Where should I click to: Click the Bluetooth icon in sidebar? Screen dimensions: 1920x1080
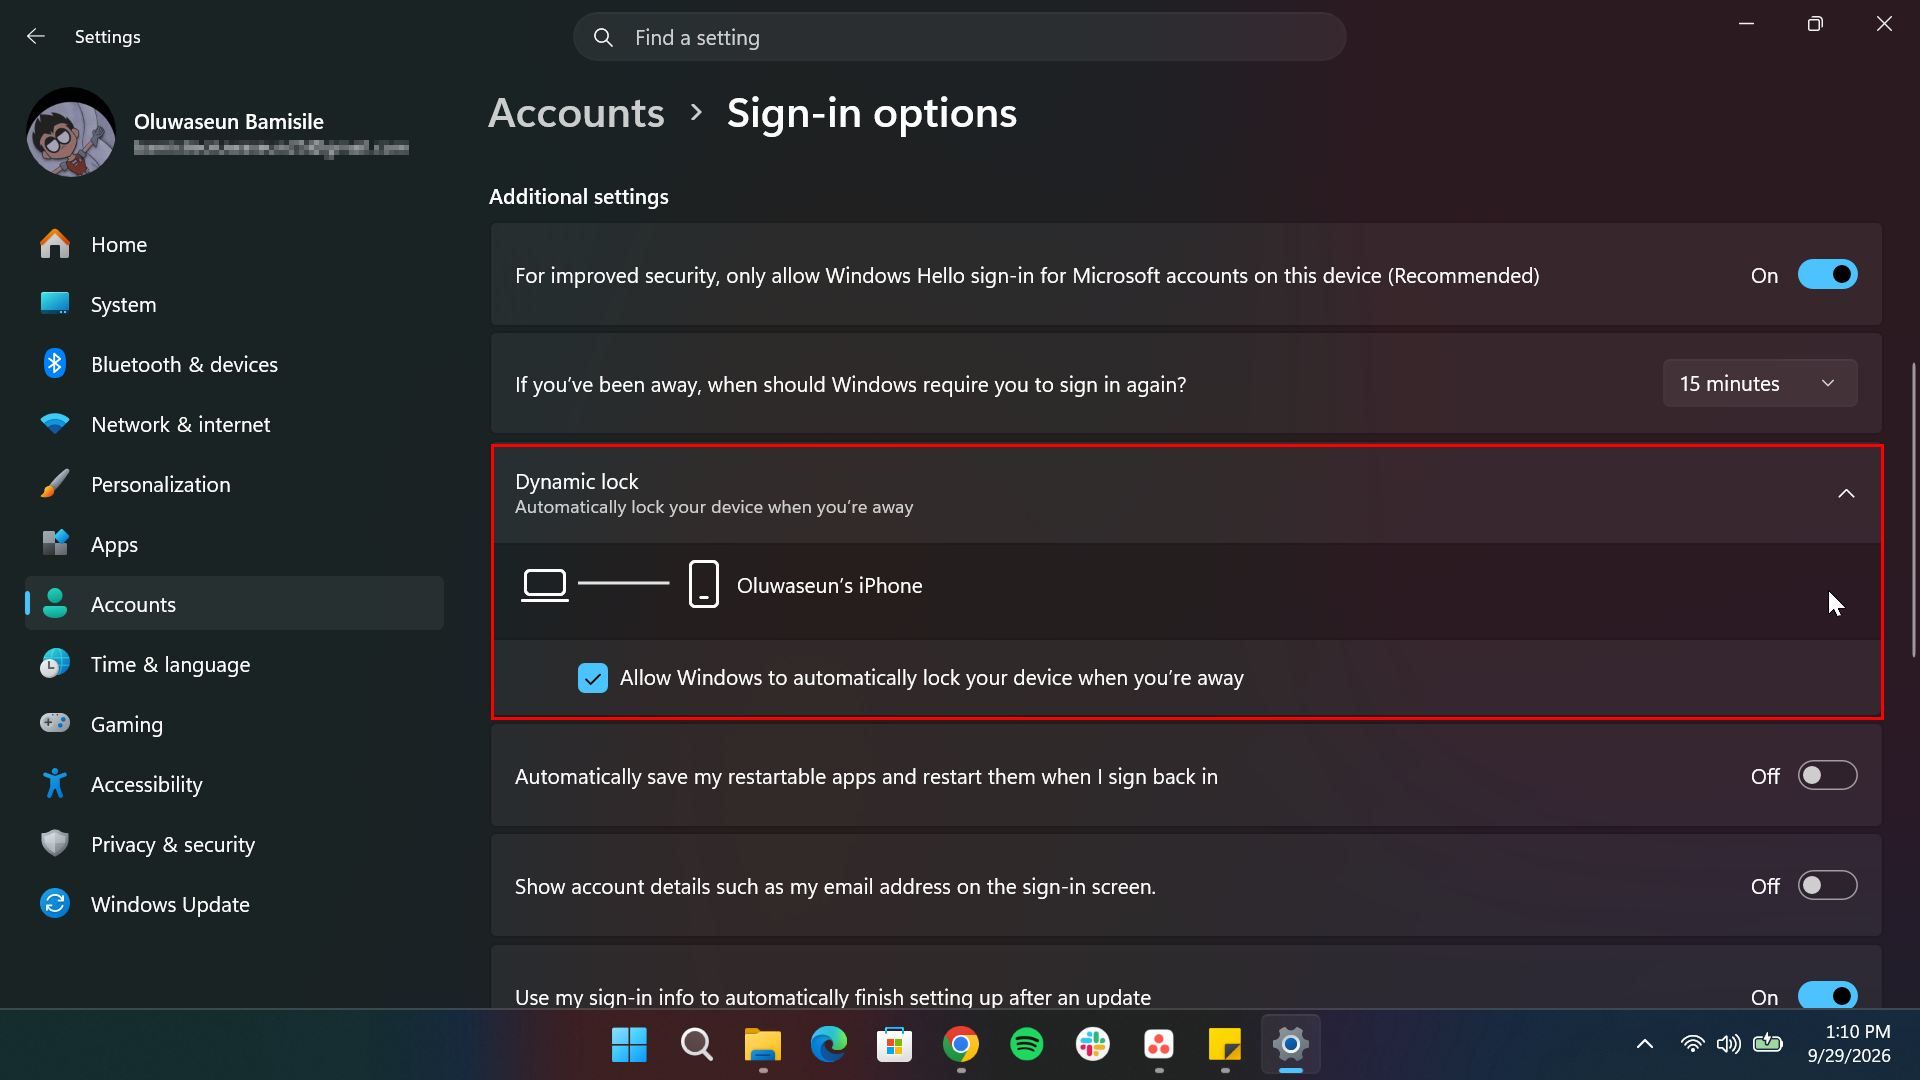point(55,364)
